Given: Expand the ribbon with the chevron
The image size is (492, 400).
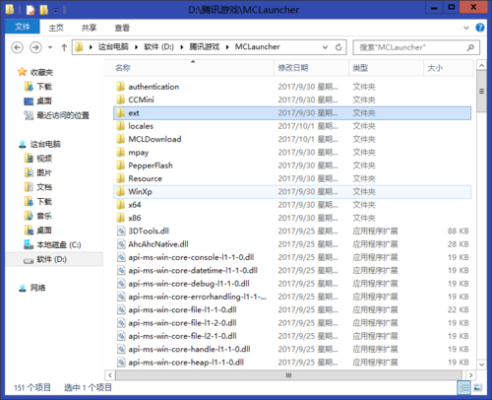Looking at the screenshot, I should pyautogui.click(x=466, y=28).
